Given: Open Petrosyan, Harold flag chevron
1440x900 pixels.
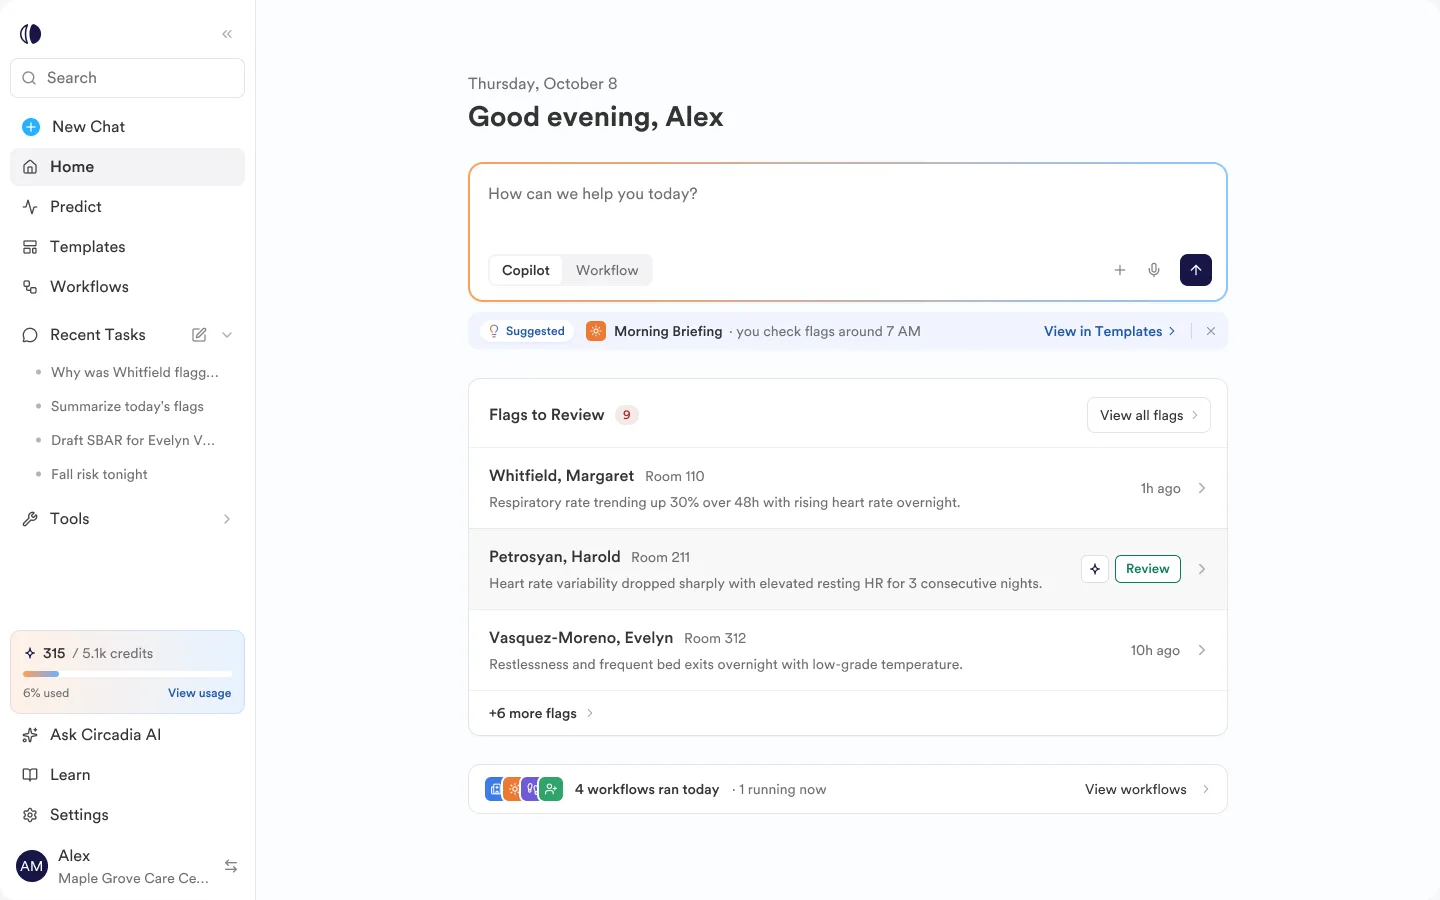Looking at the screenshot, I should [1202, 569].
